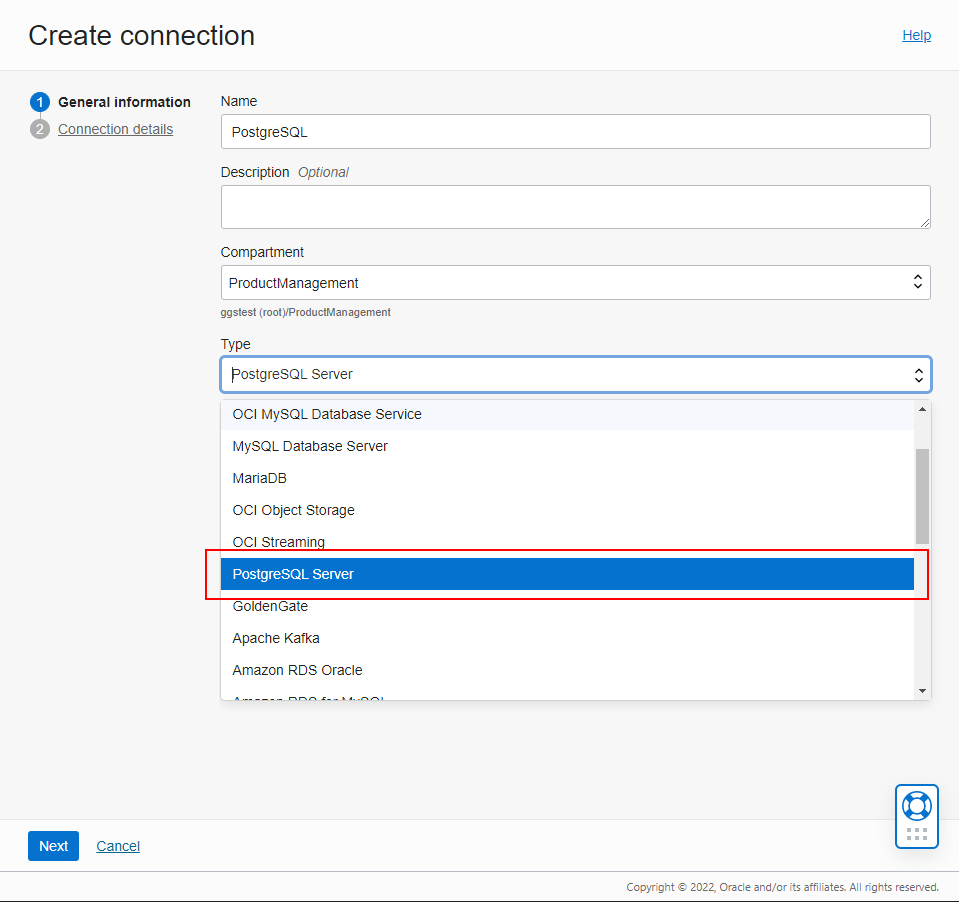
Task: Open the Connection details step
Action: [x=115, y=129]
